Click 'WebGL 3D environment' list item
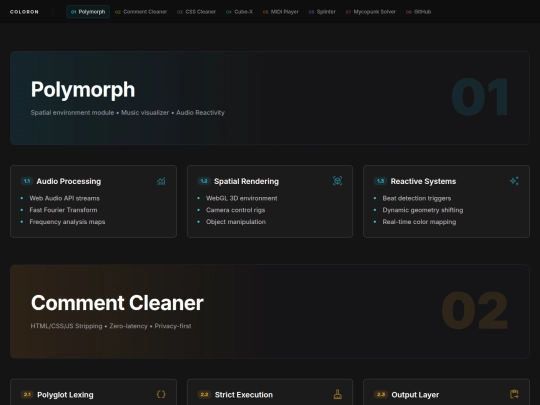 pos(241,198)
